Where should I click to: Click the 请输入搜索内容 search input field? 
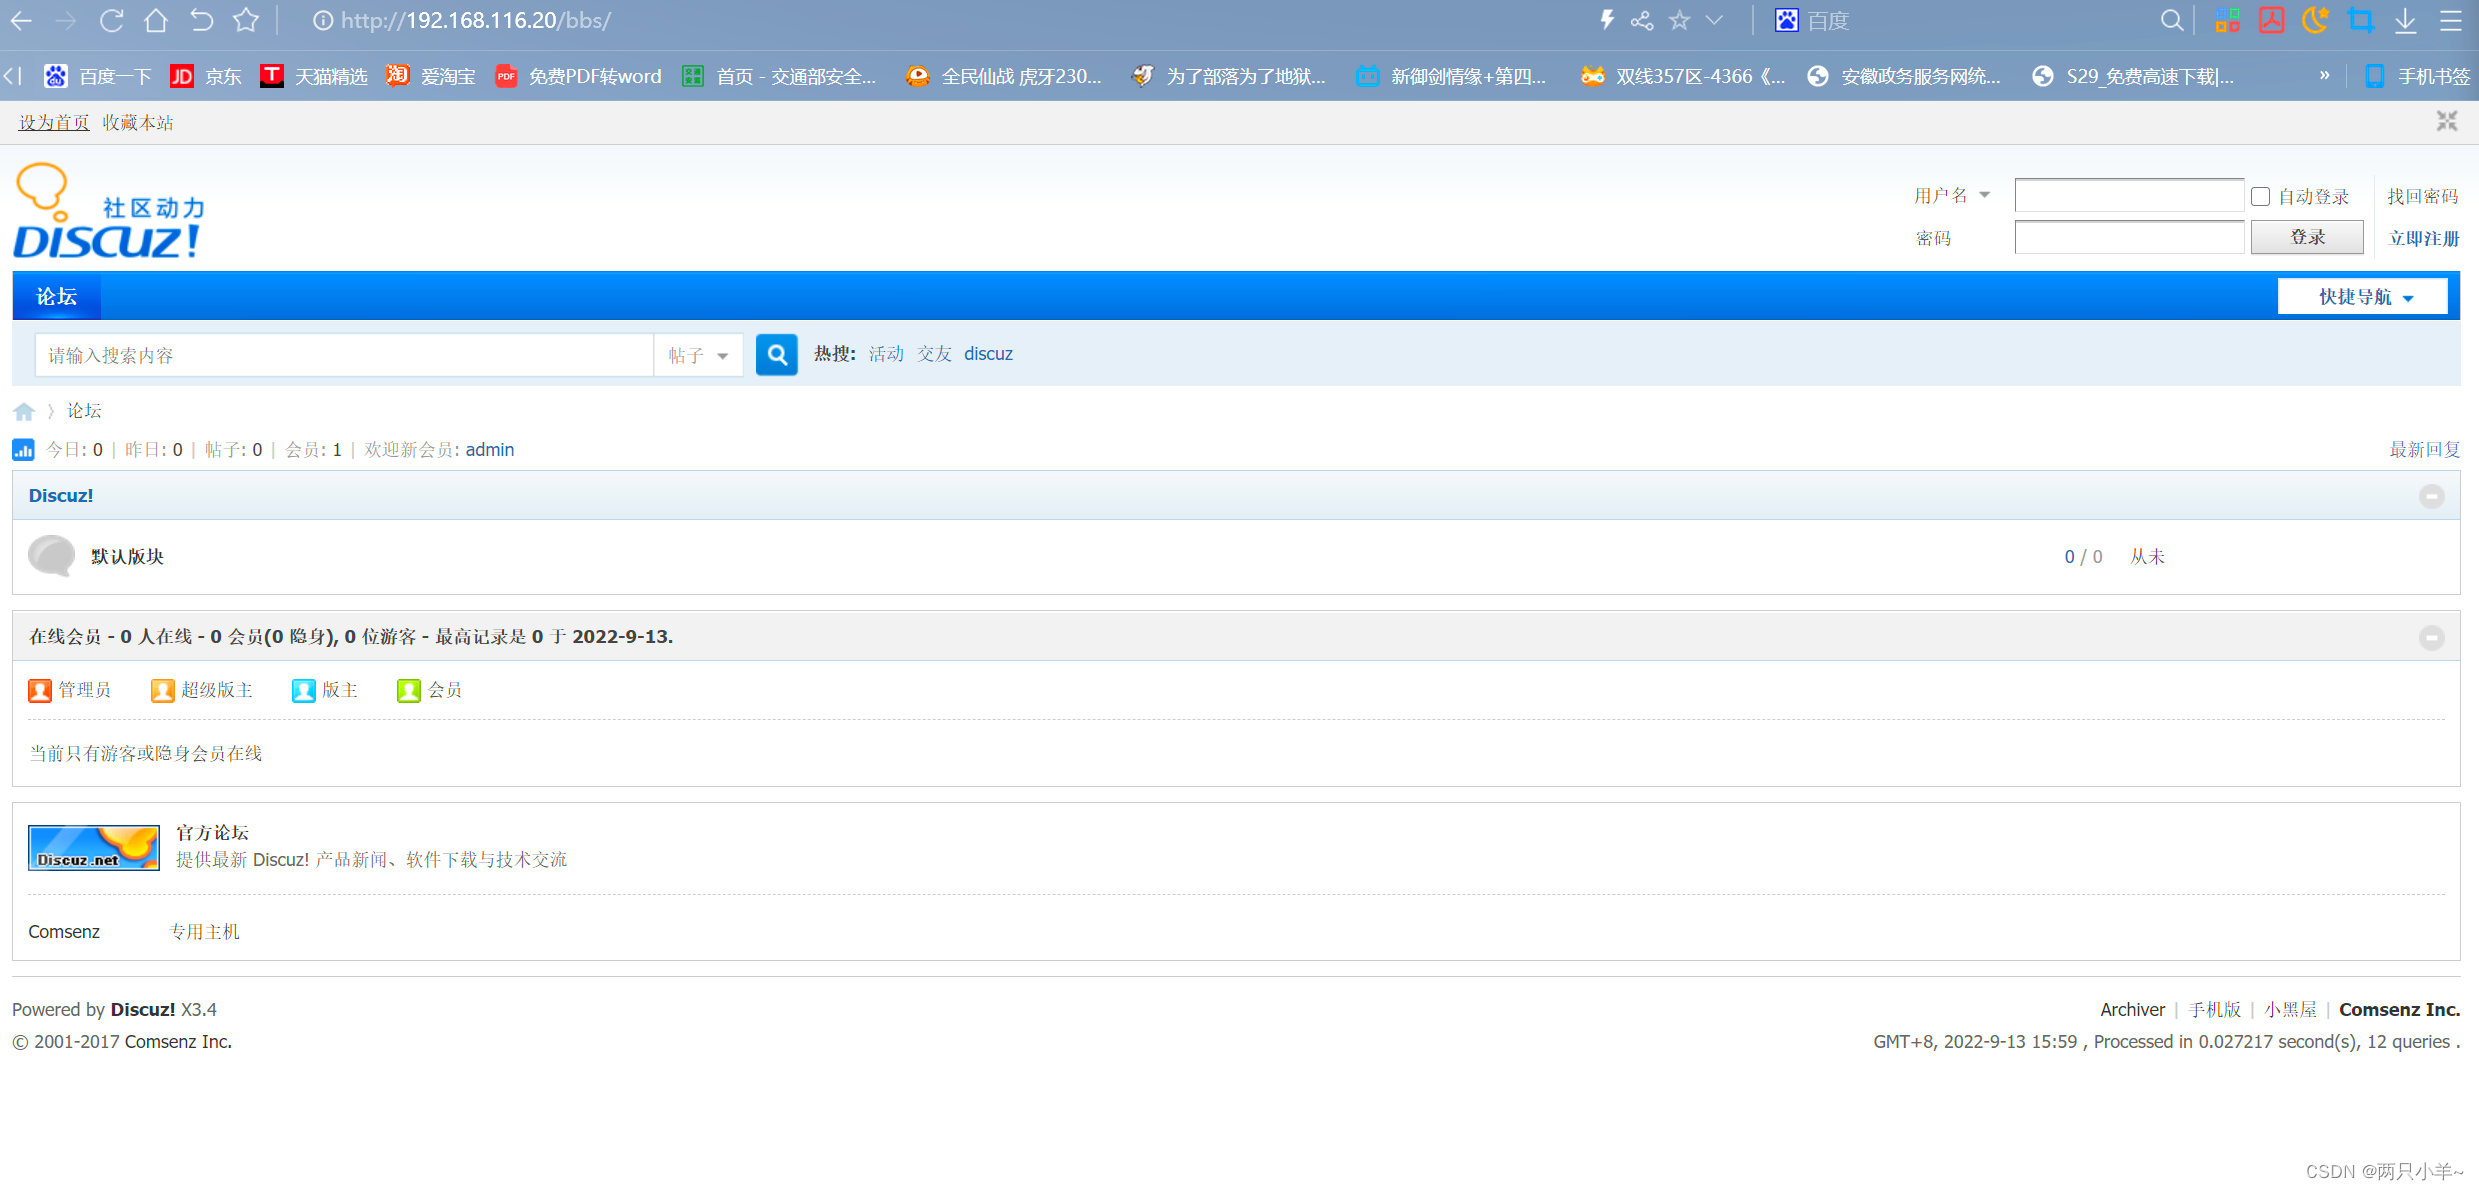[344, 355]
